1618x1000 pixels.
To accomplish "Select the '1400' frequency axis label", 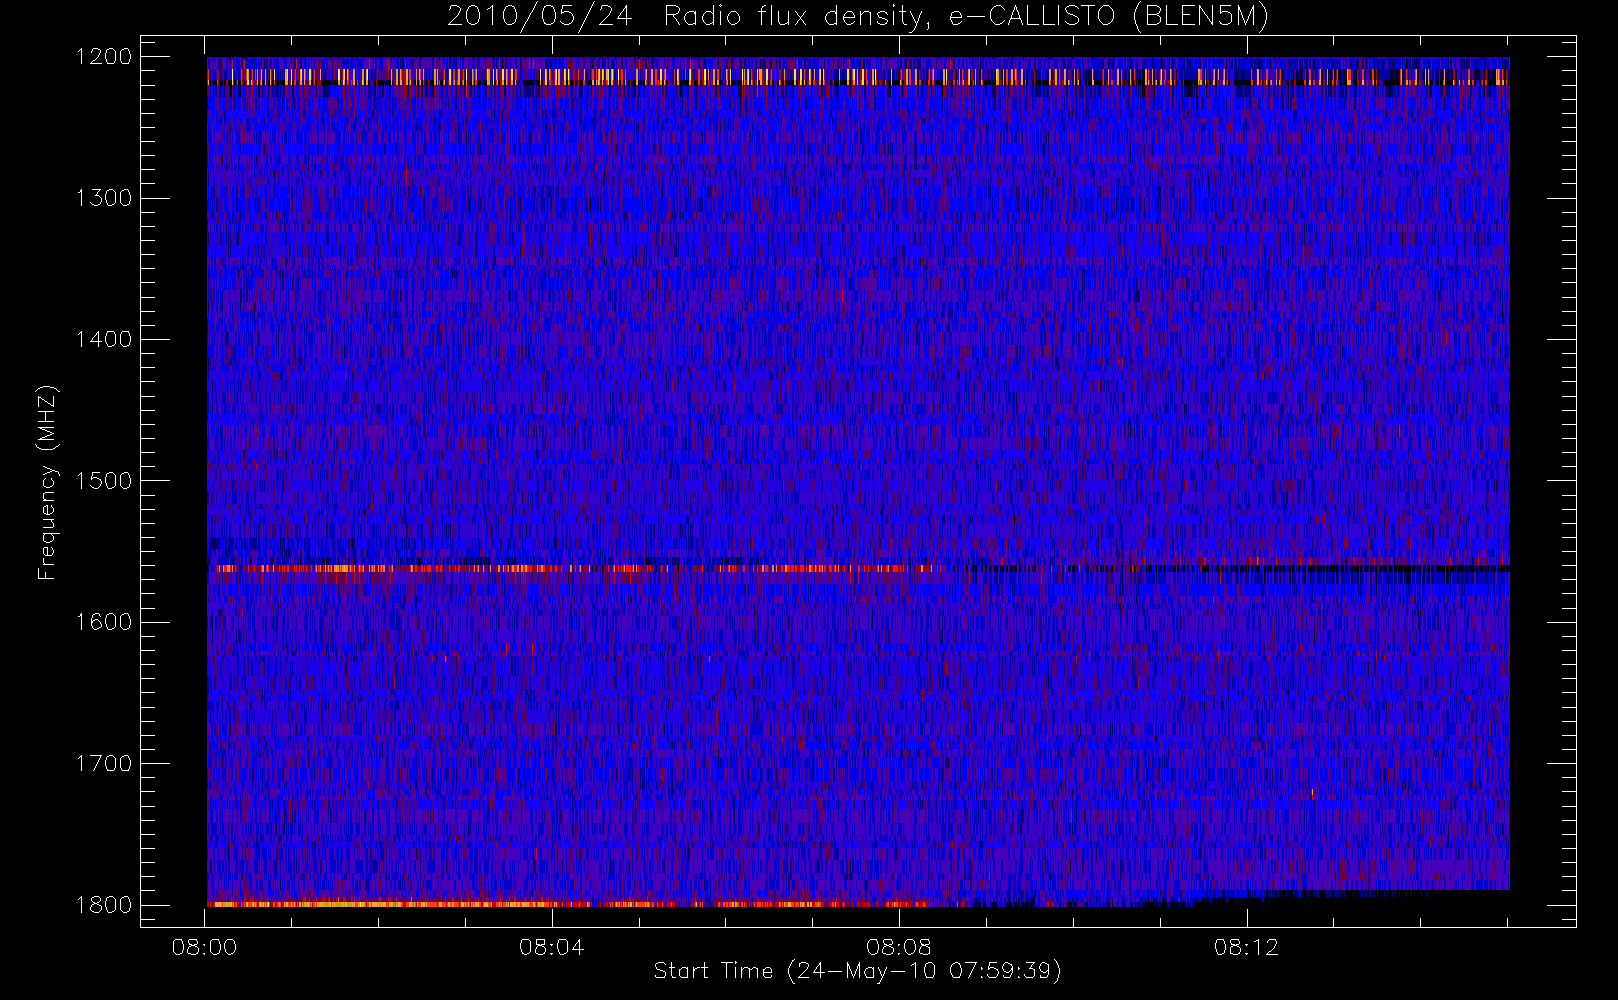I will click(x=105, y=339).
